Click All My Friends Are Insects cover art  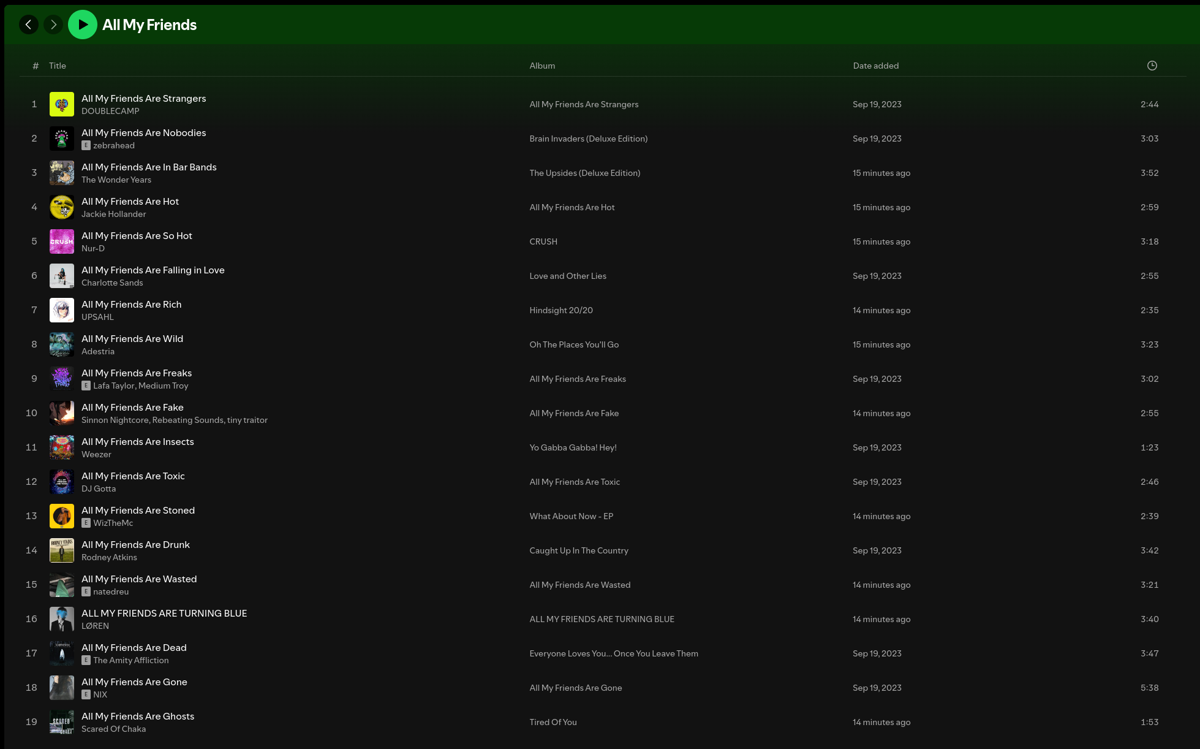pos(62,447)
